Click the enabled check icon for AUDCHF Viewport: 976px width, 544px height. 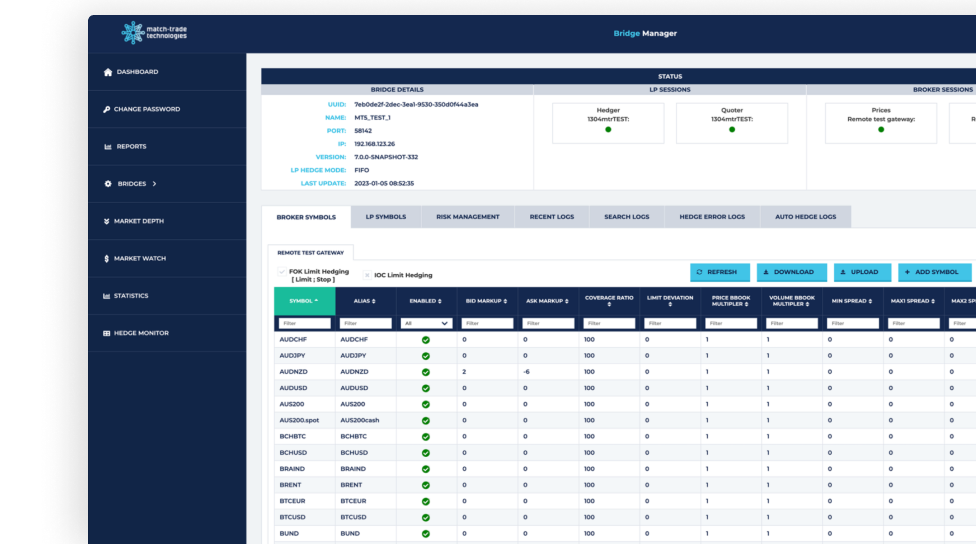tap(426, 340)
